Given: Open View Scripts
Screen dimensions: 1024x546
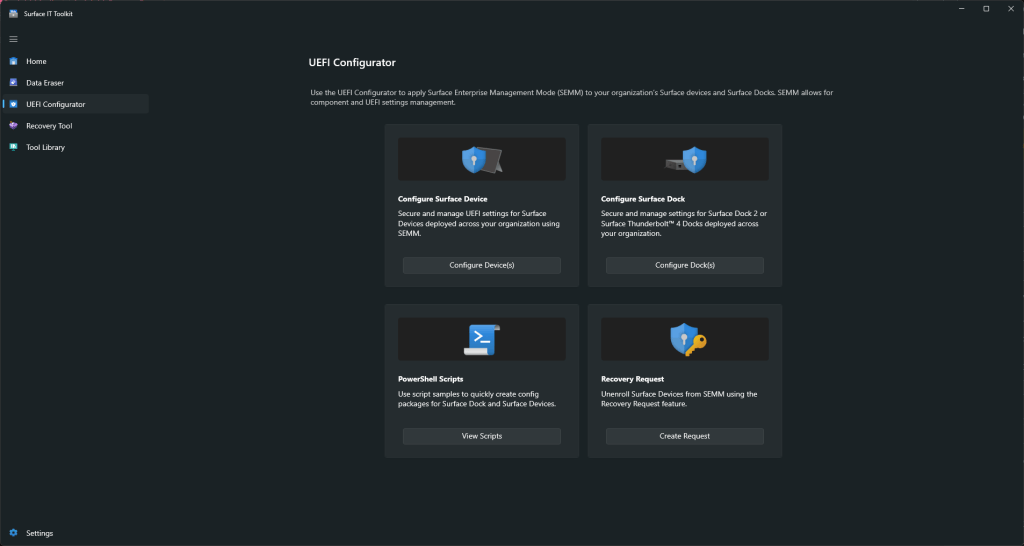Looking at the screenshot, I should pos(481,436).
